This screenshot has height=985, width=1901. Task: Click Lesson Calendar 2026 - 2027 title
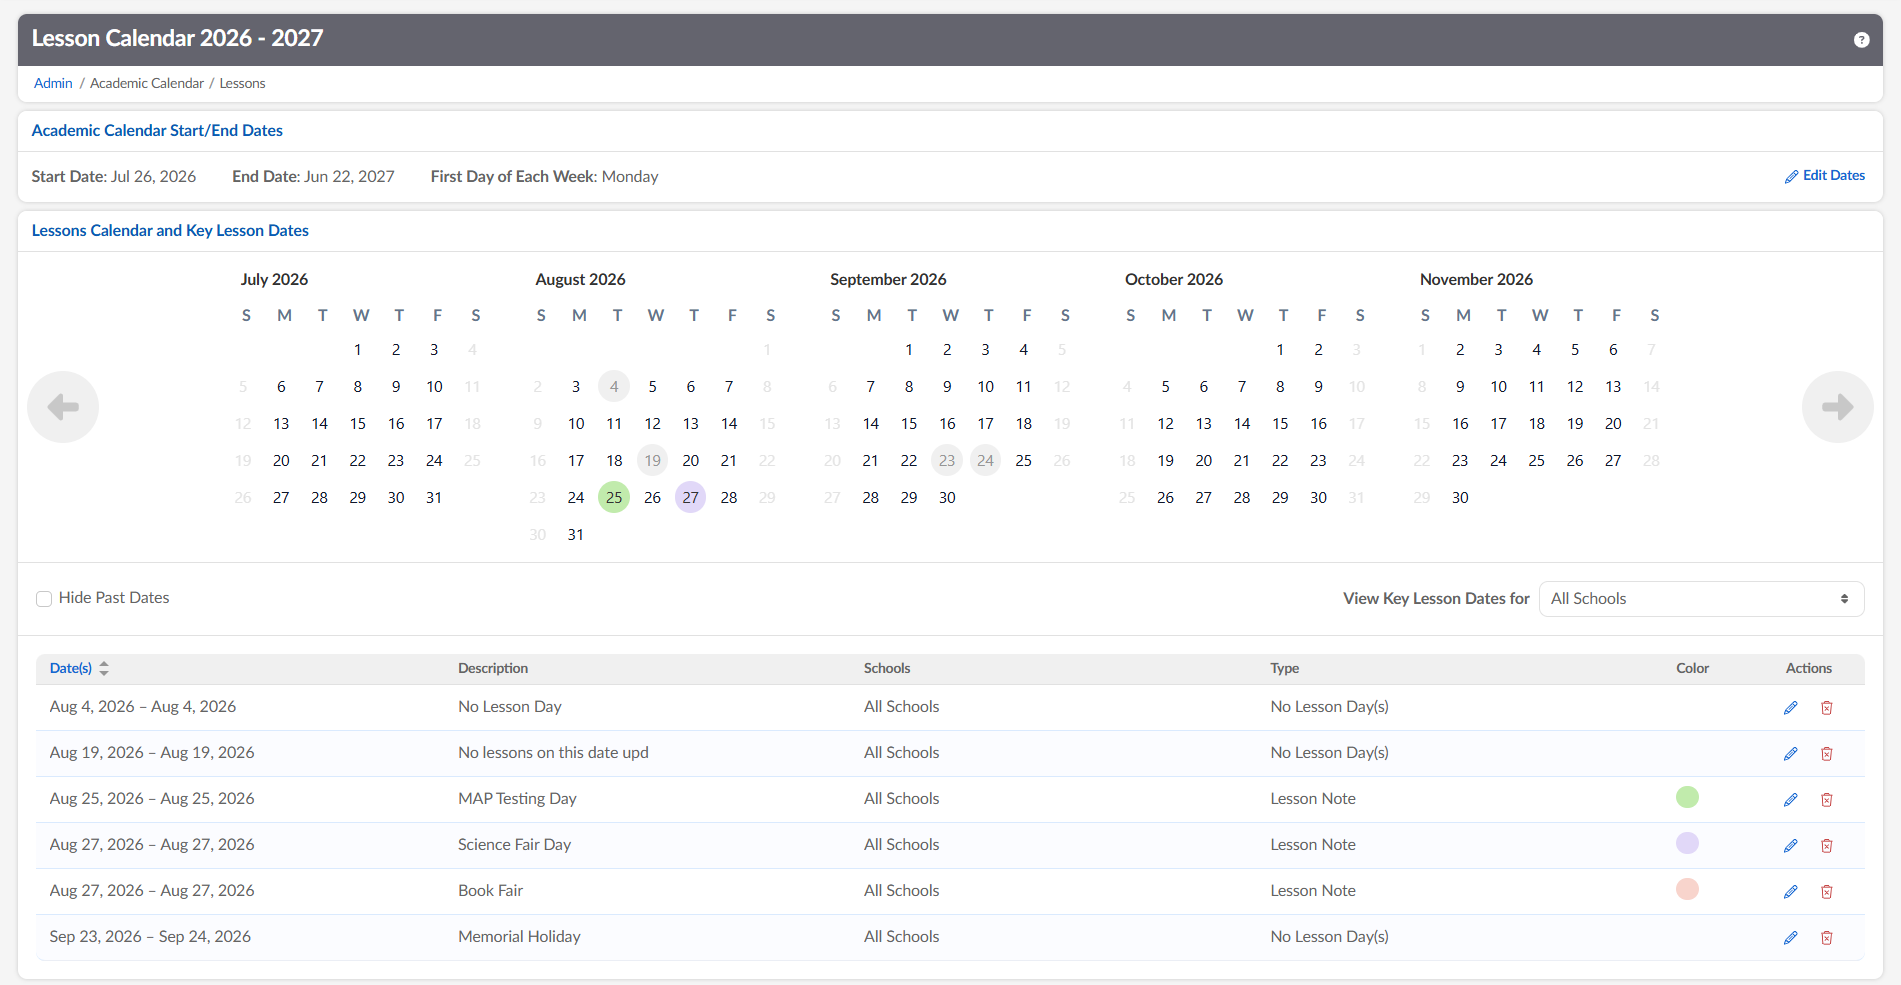pos(177,38)
